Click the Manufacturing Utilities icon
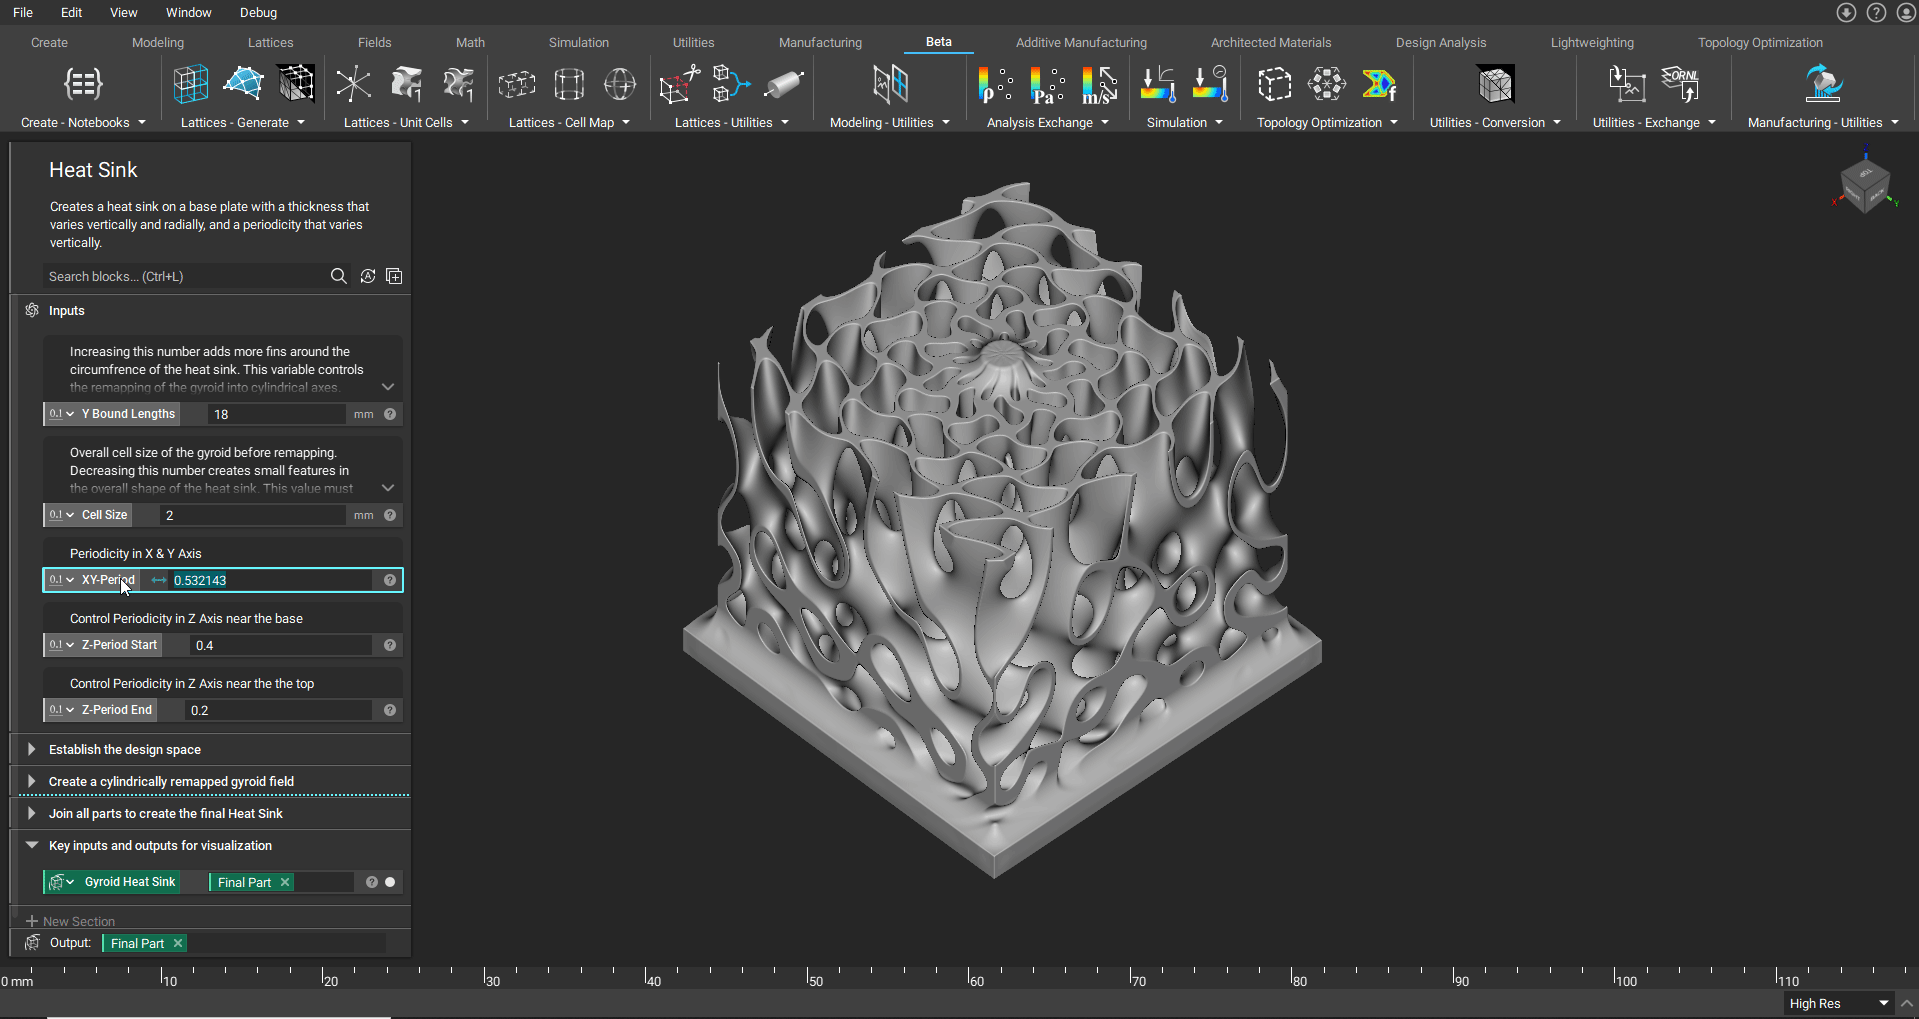This screenshot has width=1919, height=1019. pyautogui.click(x=1823, y=85)
